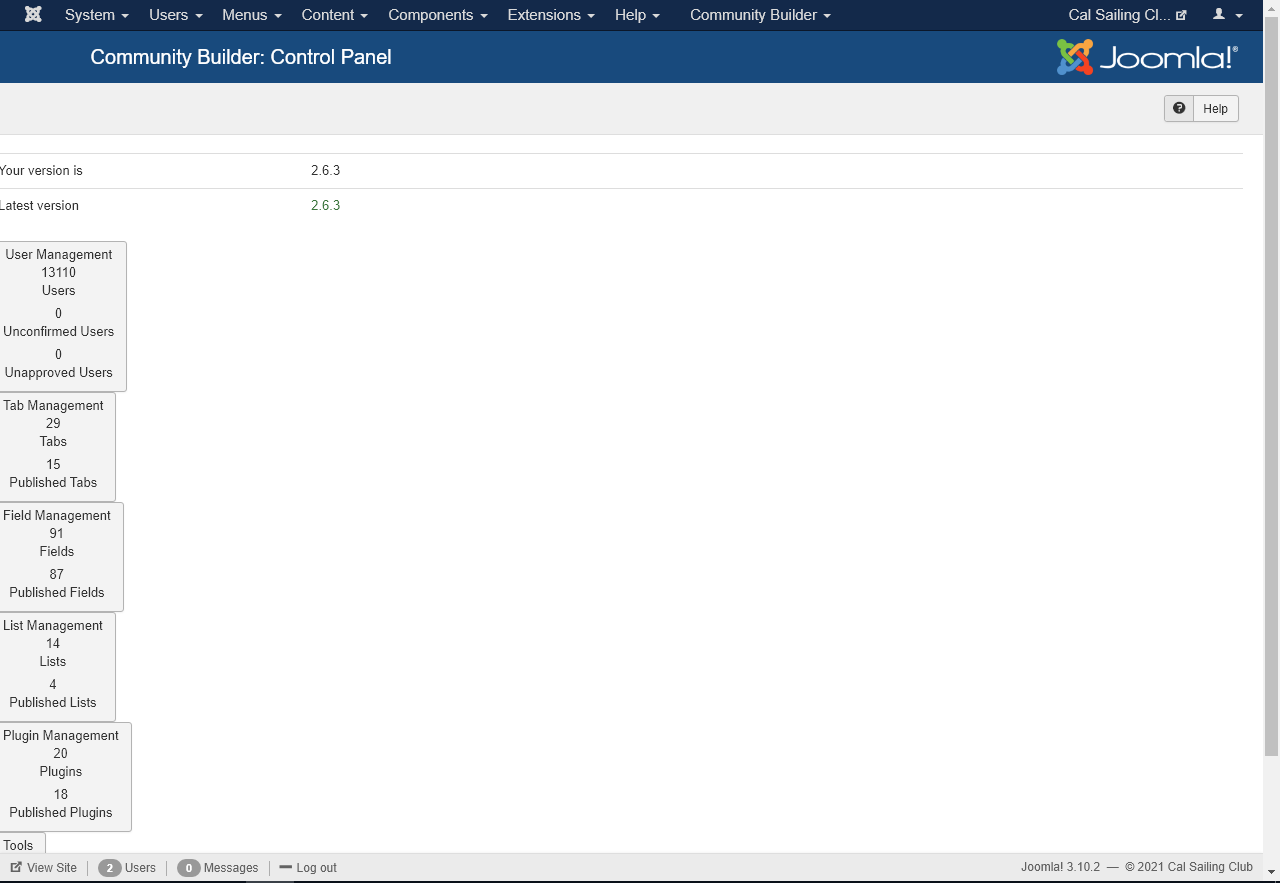1280x883 pixels.
Task: Click the Joomla logo icon in top bar
Action: (33, 15)
